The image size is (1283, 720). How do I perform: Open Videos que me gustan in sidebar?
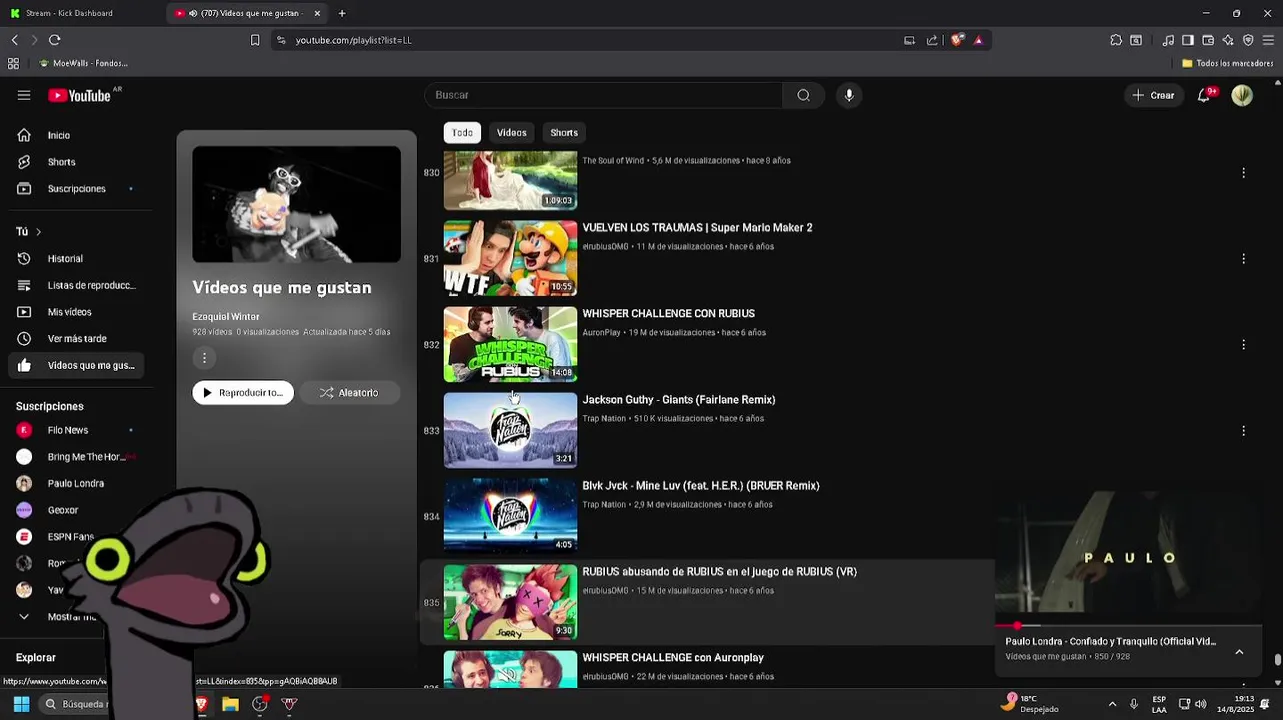coord(75,365)
